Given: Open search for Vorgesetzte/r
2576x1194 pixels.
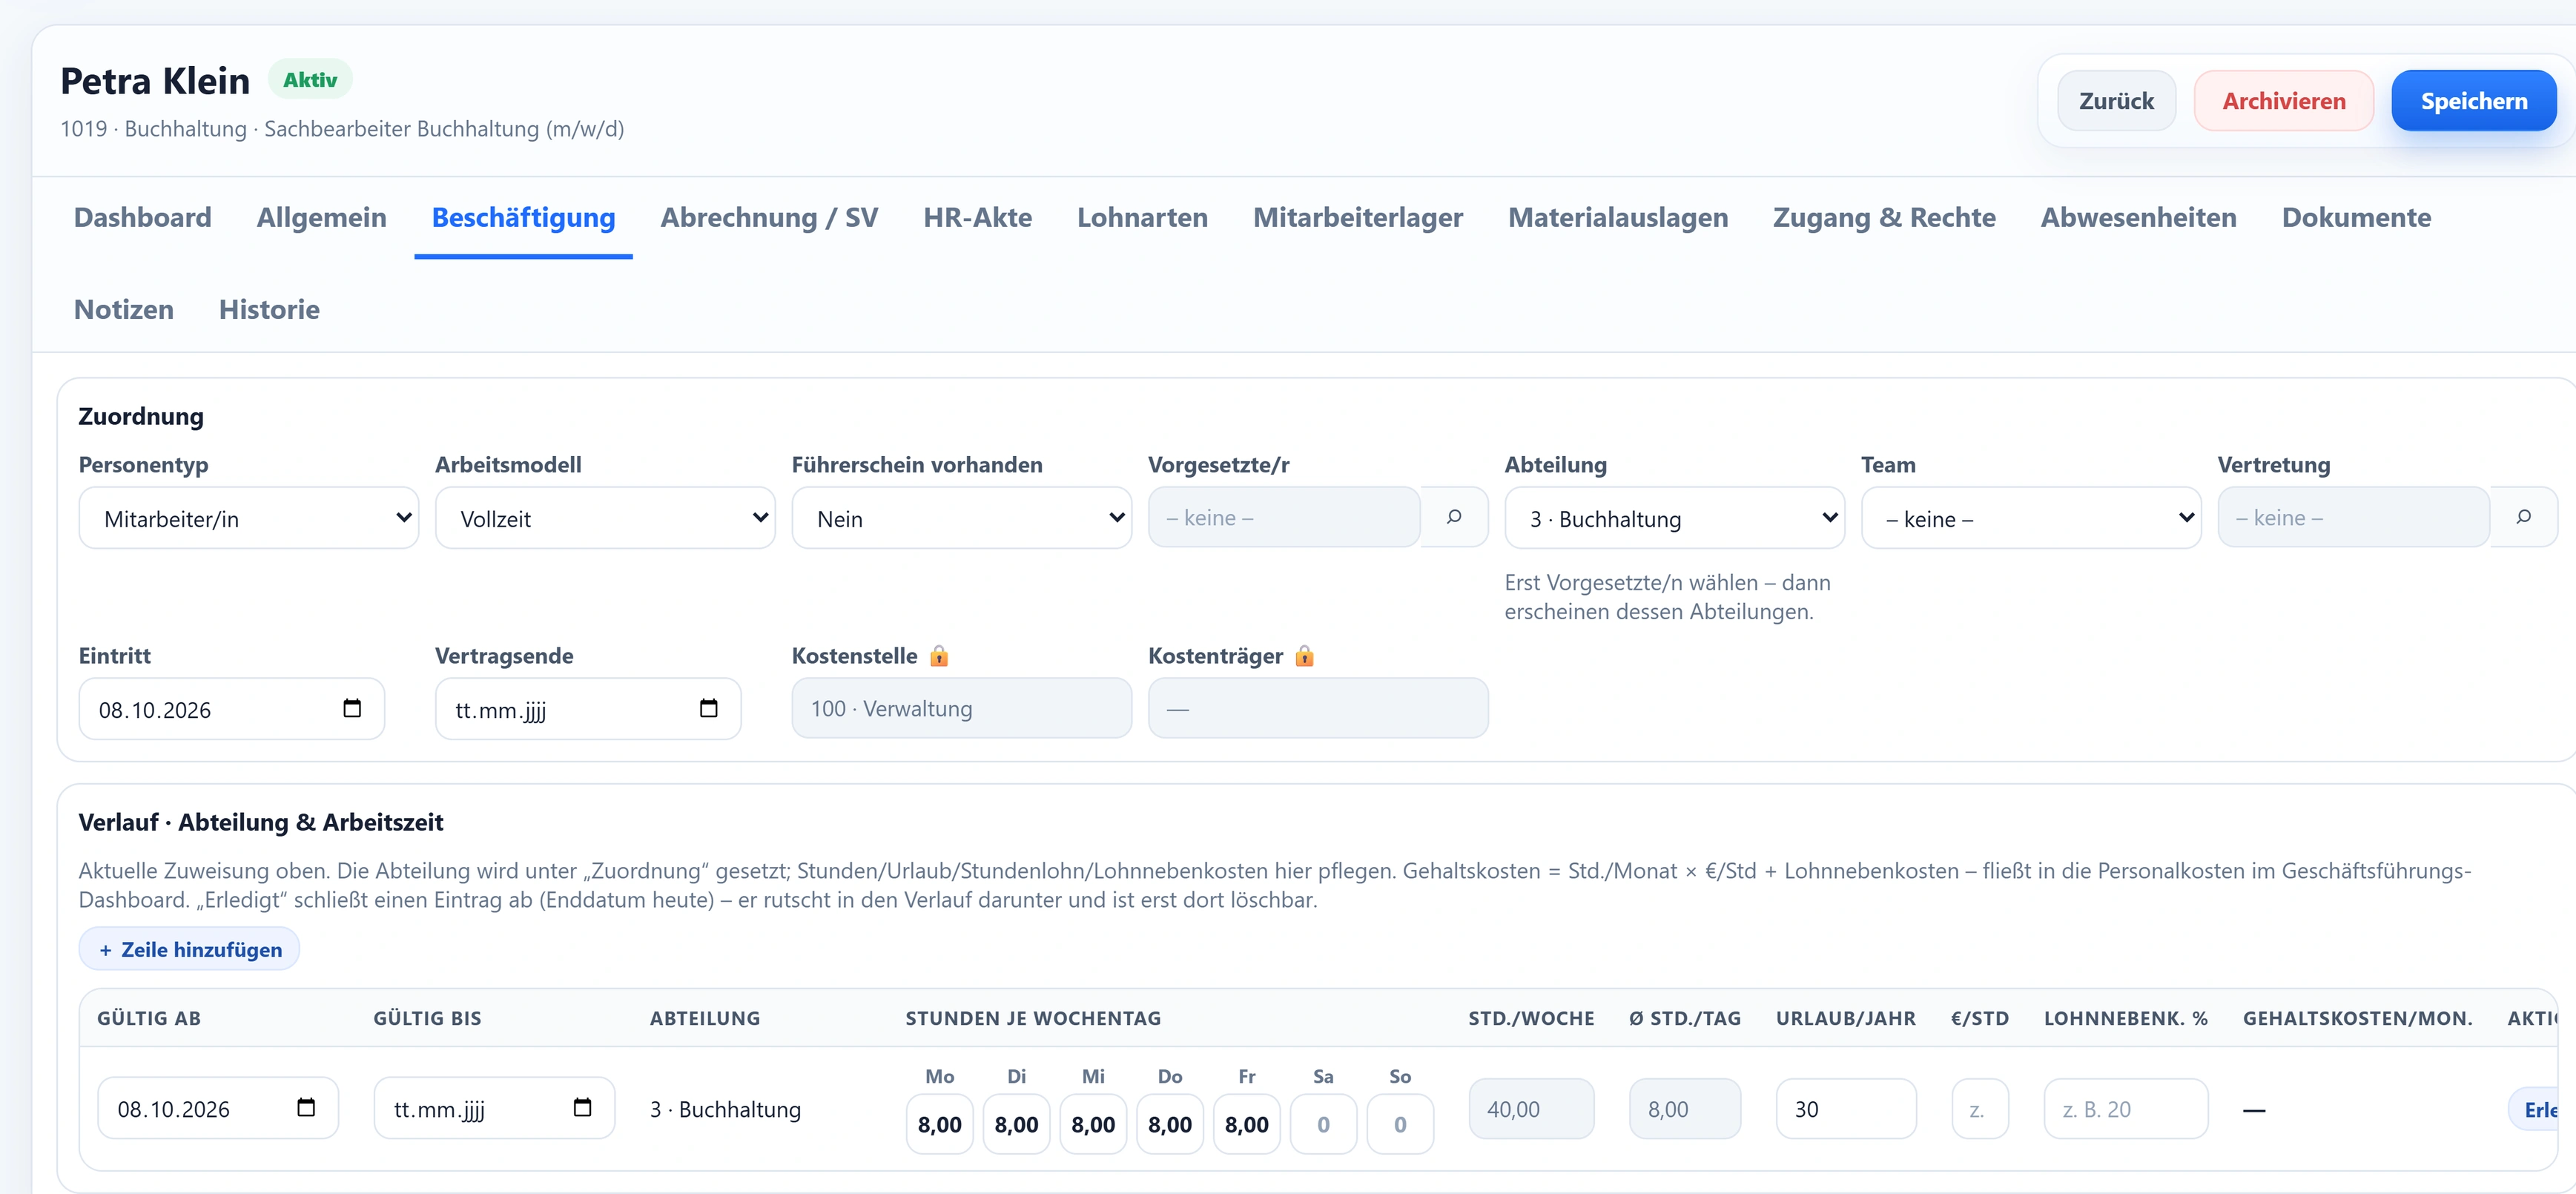Looking at the screenshot, I should (1454, 517).
